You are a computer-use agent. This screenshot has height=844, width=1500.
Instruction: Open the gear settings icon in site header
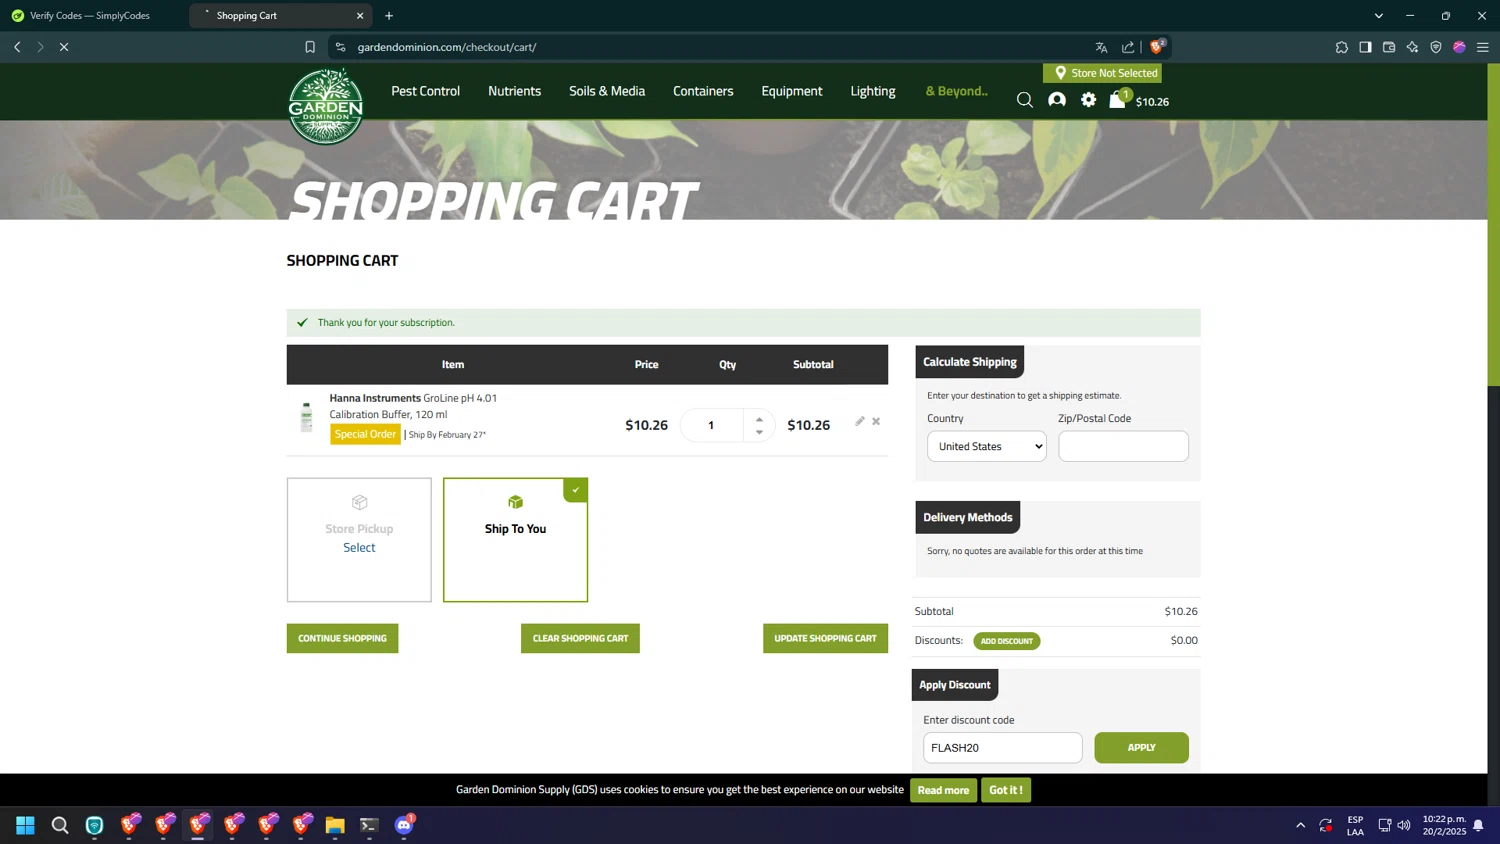coord(1089,100)
